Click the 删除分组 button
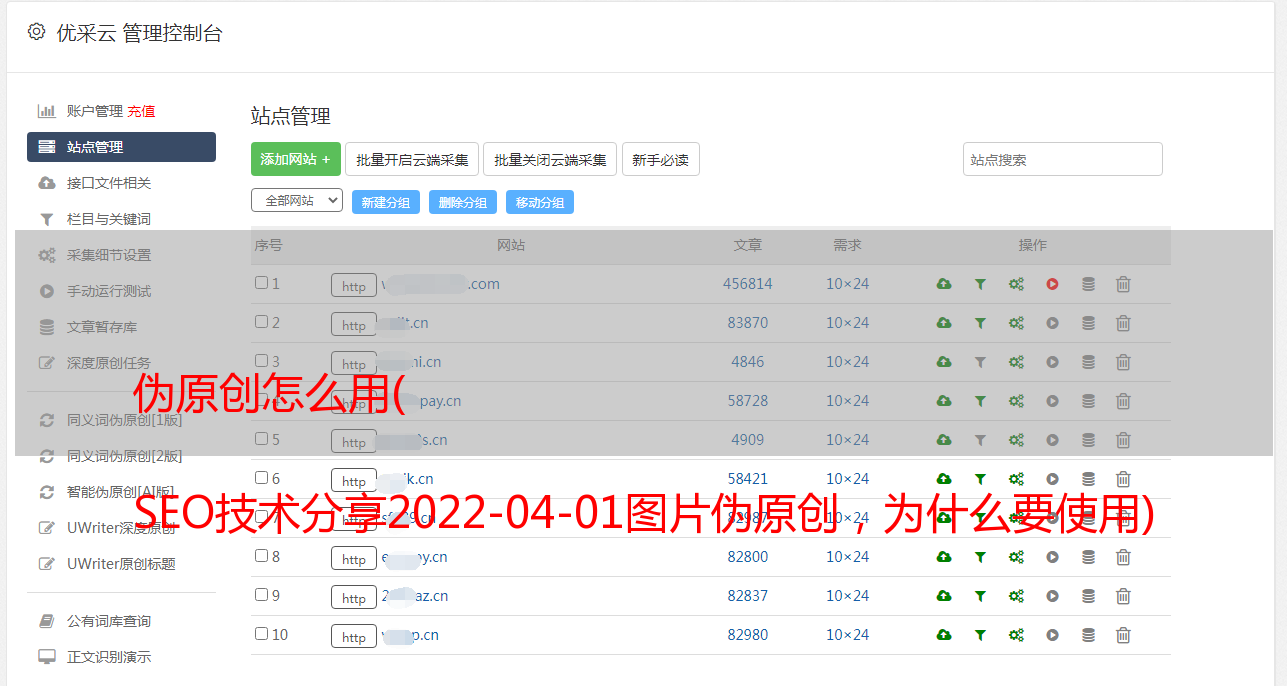This screenshot has height=686, width=1287. [463, 202]
